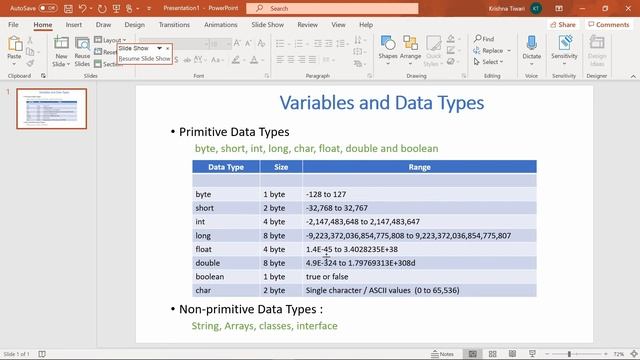Screen dimensions: 640x360
Task: Switch to Normal view
Action: pyautogui.click(x=472, y=354)
